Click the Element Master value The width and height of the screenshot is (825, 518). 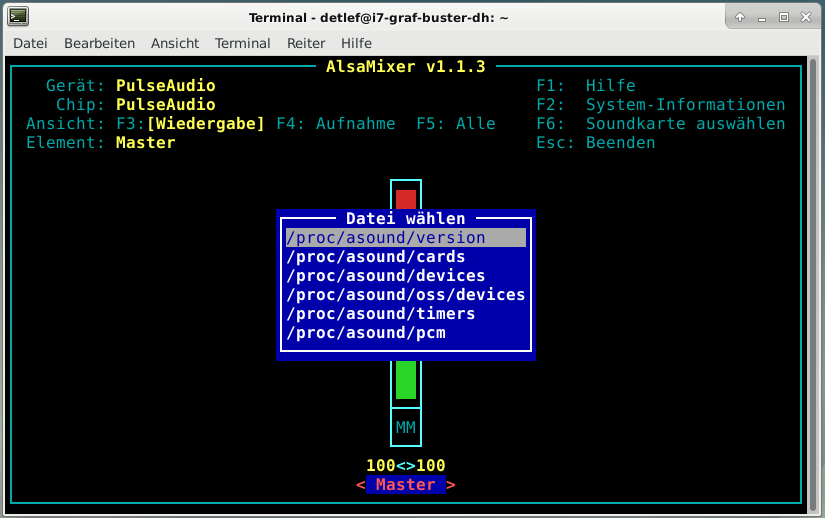(x=145, y=143)
